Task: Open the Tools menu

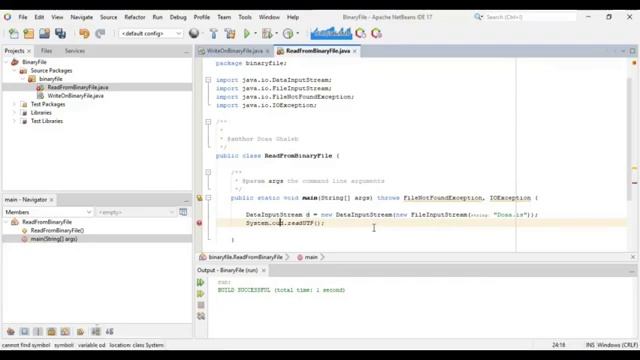Action: pyautogui.click(x=244, y=17)
